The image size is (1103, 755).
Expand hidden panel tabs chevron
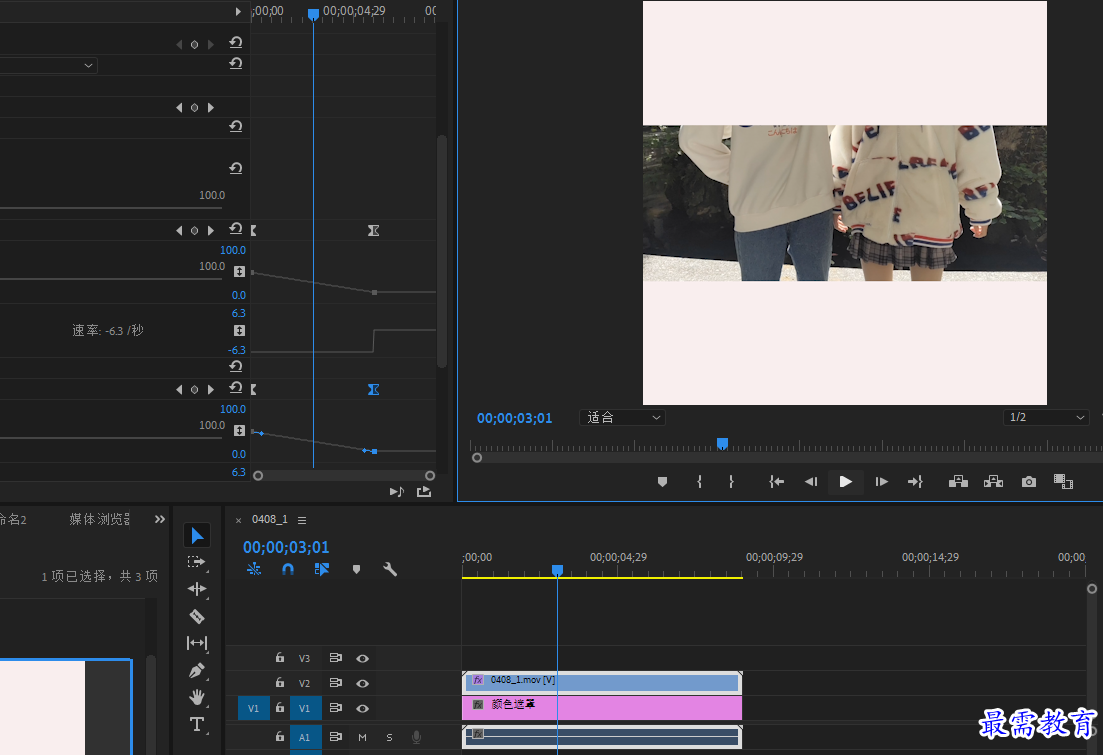point(160,519)
